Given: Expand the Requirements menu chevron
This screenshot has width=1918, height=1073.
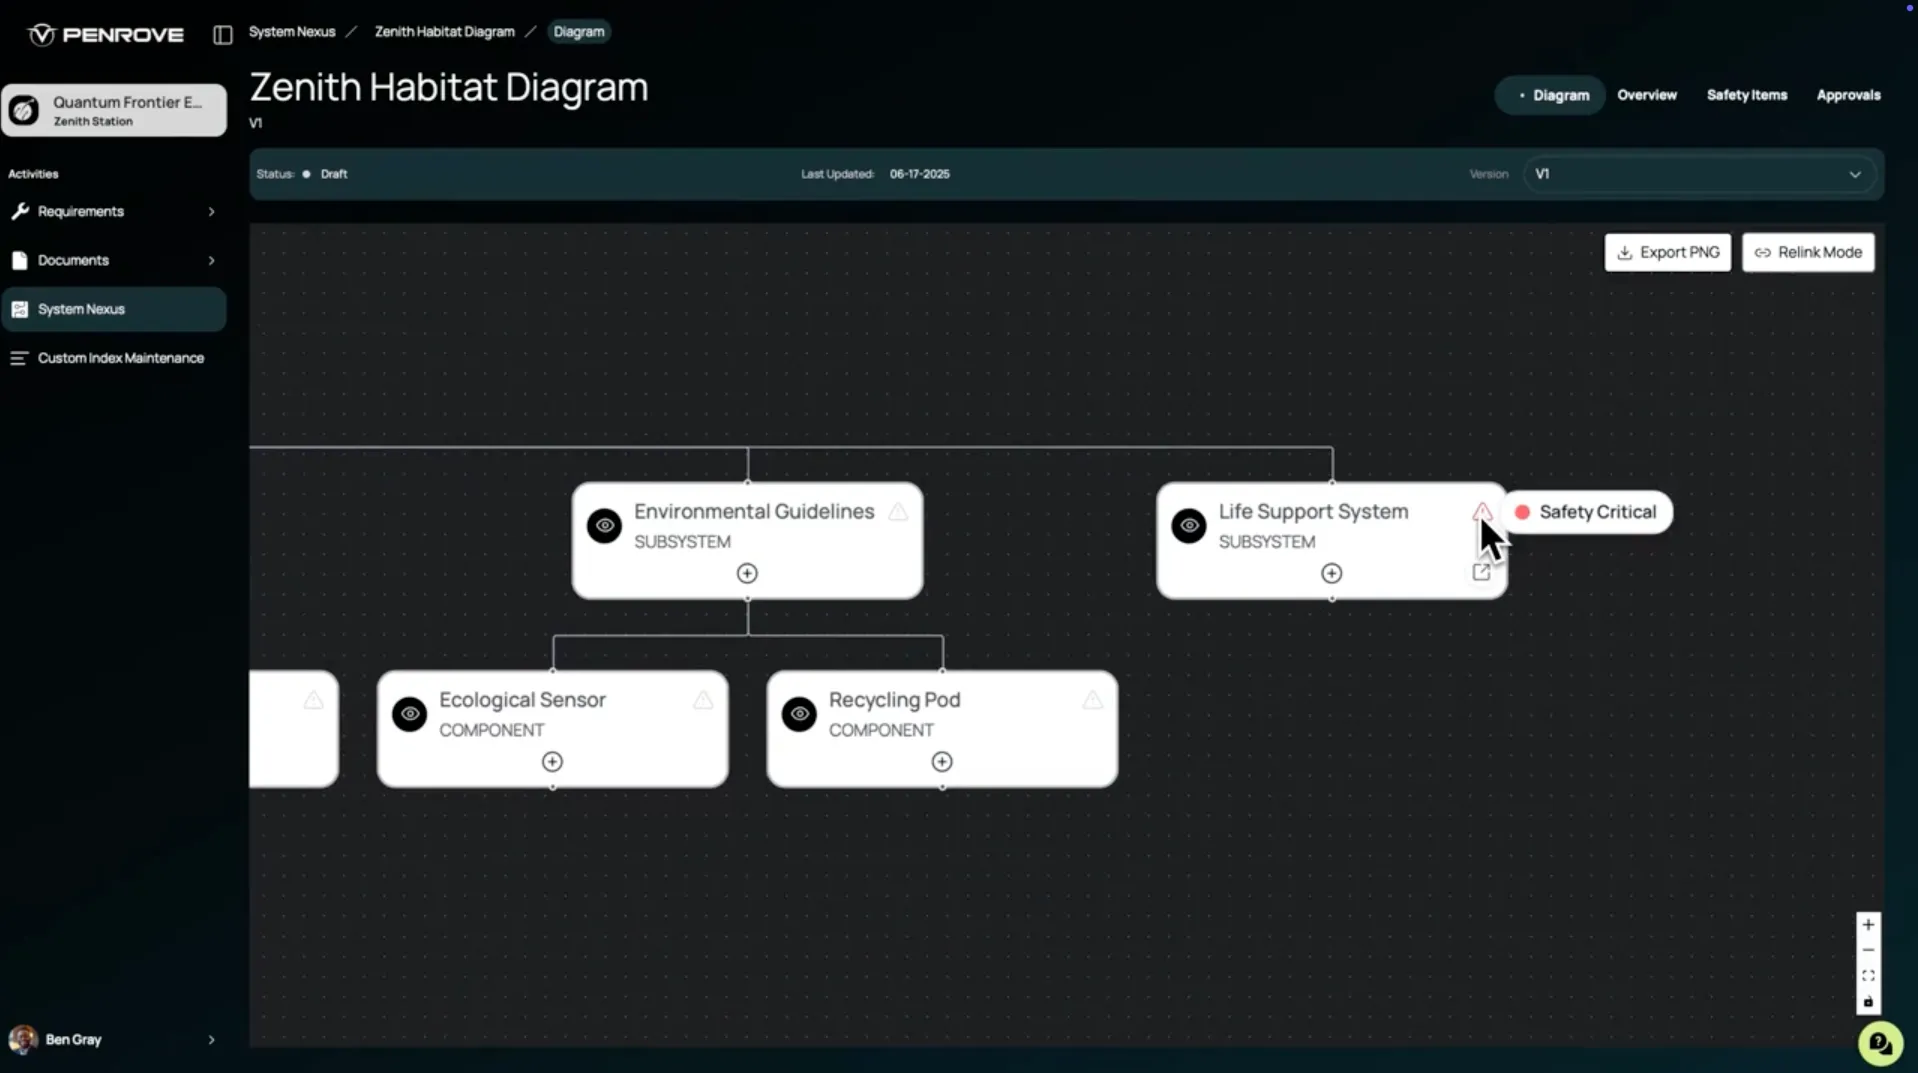Looking at the screenshot, I should (x=211, y=212).
